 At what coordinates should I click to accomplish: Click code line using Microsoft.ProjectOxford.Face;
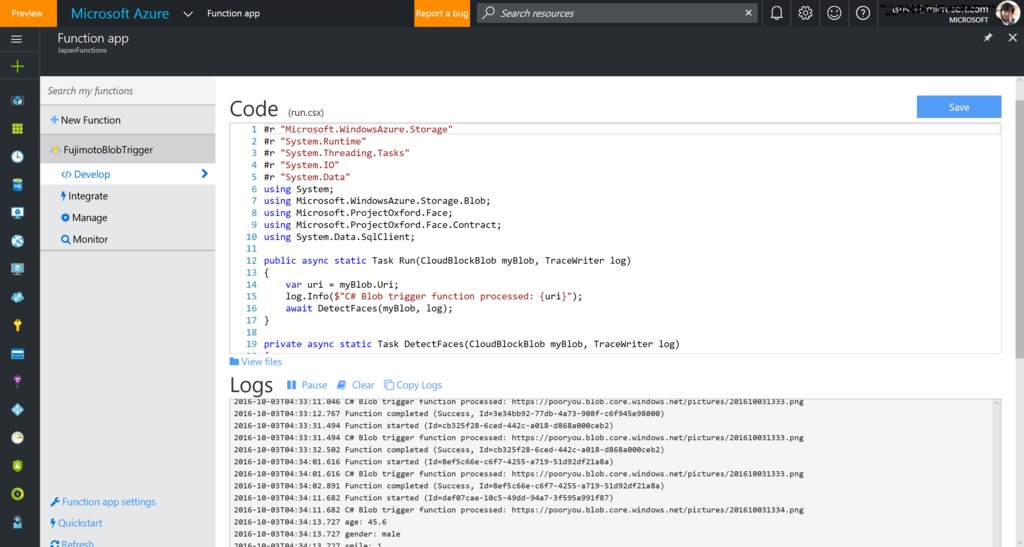coord(358,213)
